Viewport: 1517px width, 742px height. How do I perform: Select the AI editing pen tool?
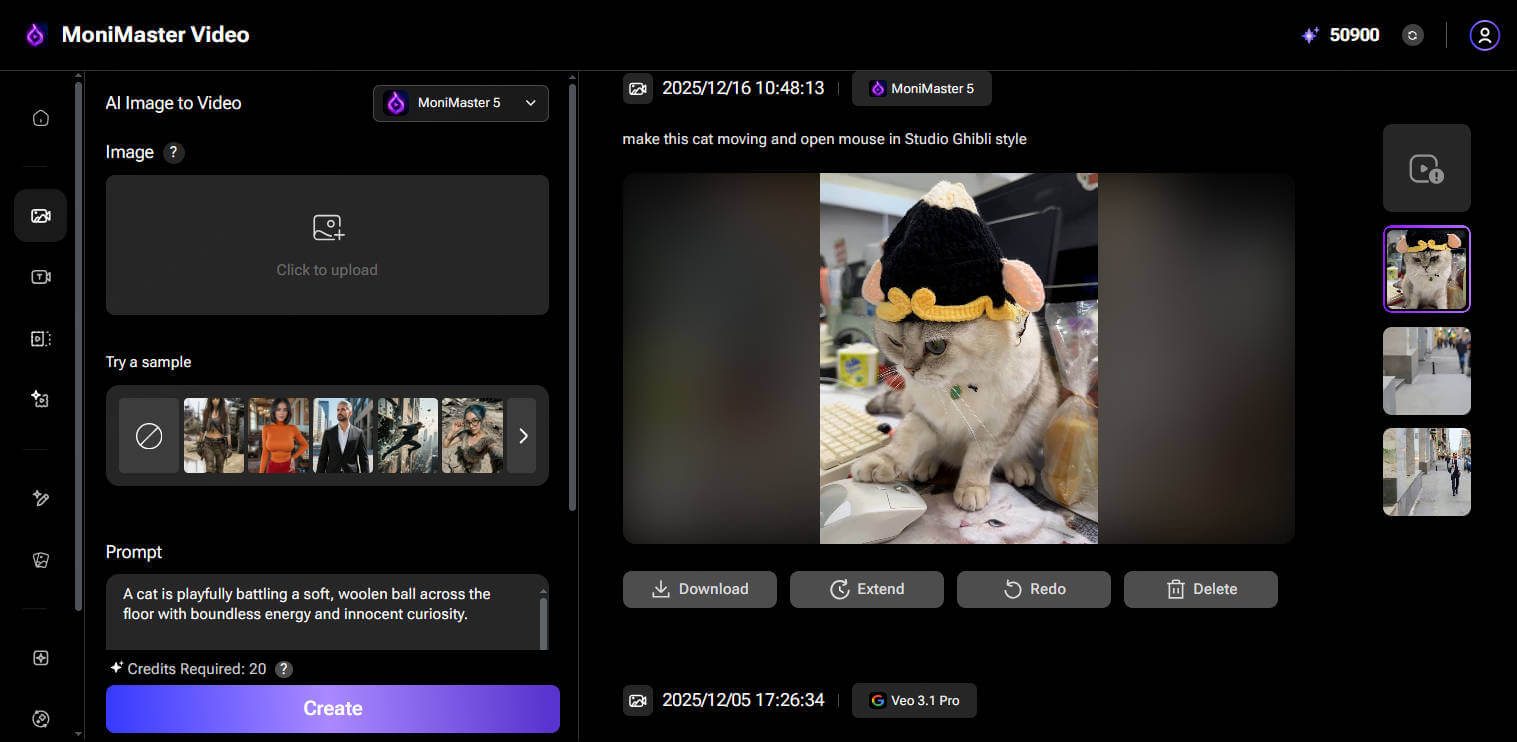click(x=40, y=498)
